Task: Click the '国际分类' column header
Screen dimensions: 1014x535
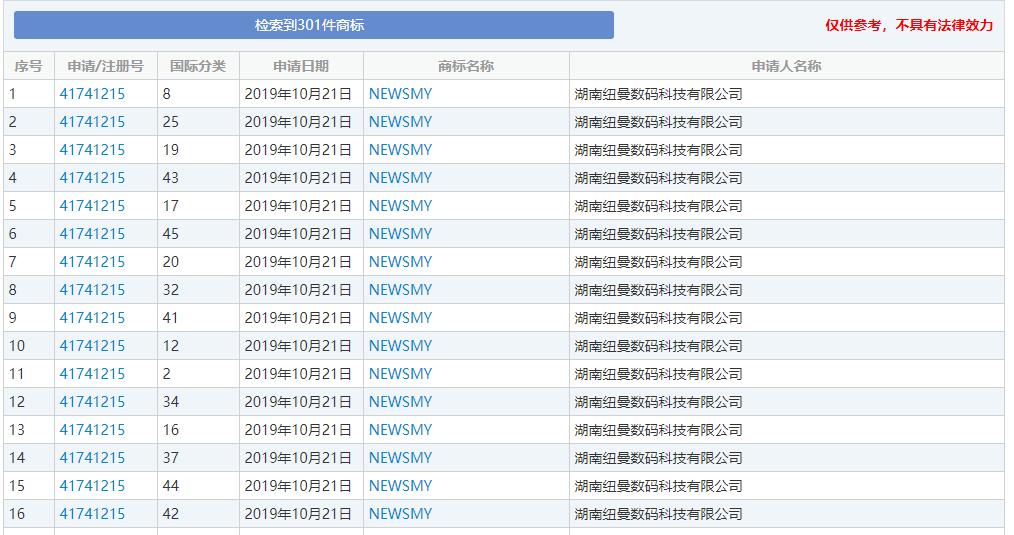Action: [x=198, y=66]
